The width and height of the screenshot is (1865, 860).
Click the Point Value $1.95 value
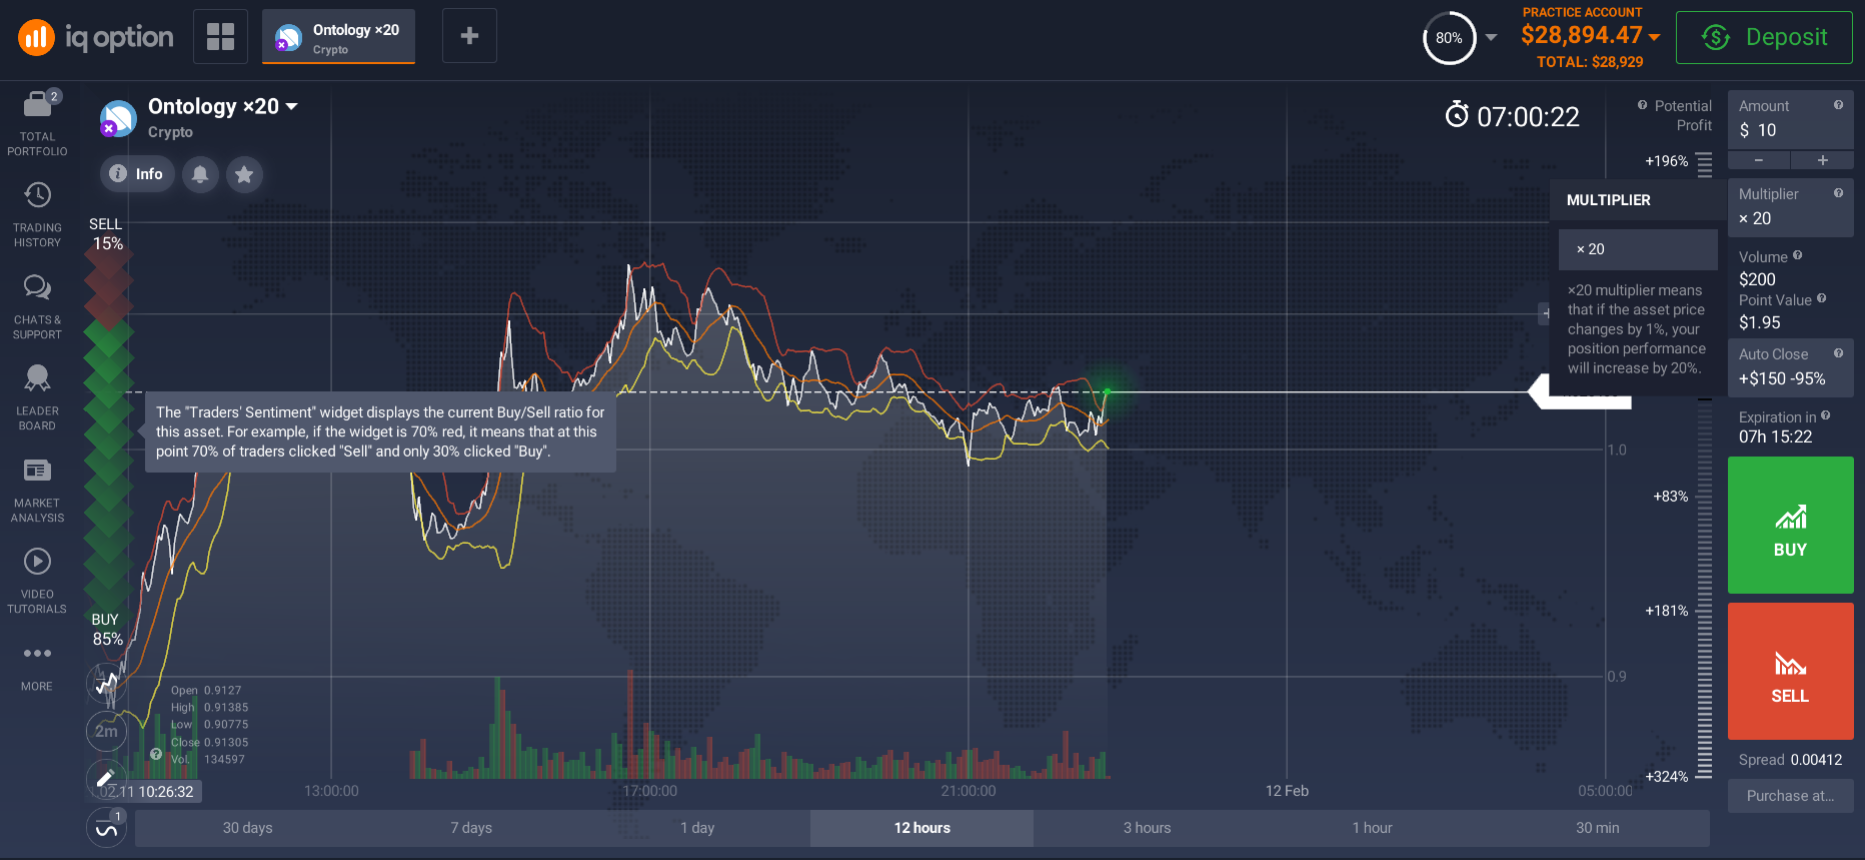(1759, 323)
